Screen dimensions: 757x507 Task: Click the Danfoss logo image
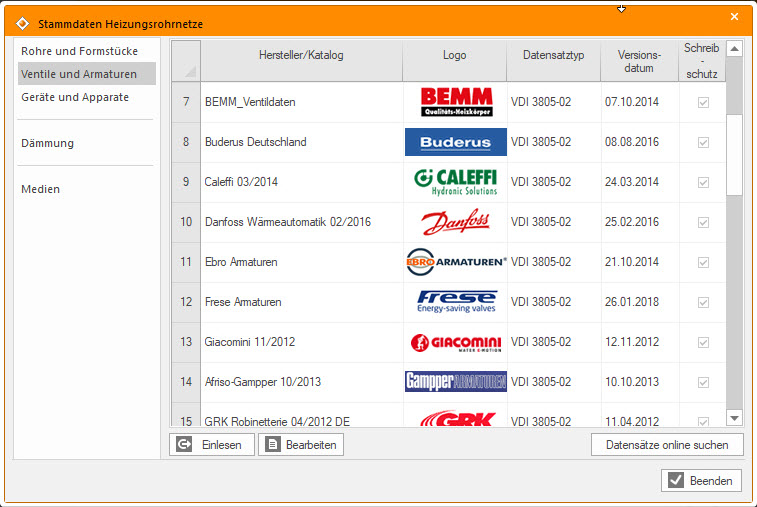tap(455, 222)
